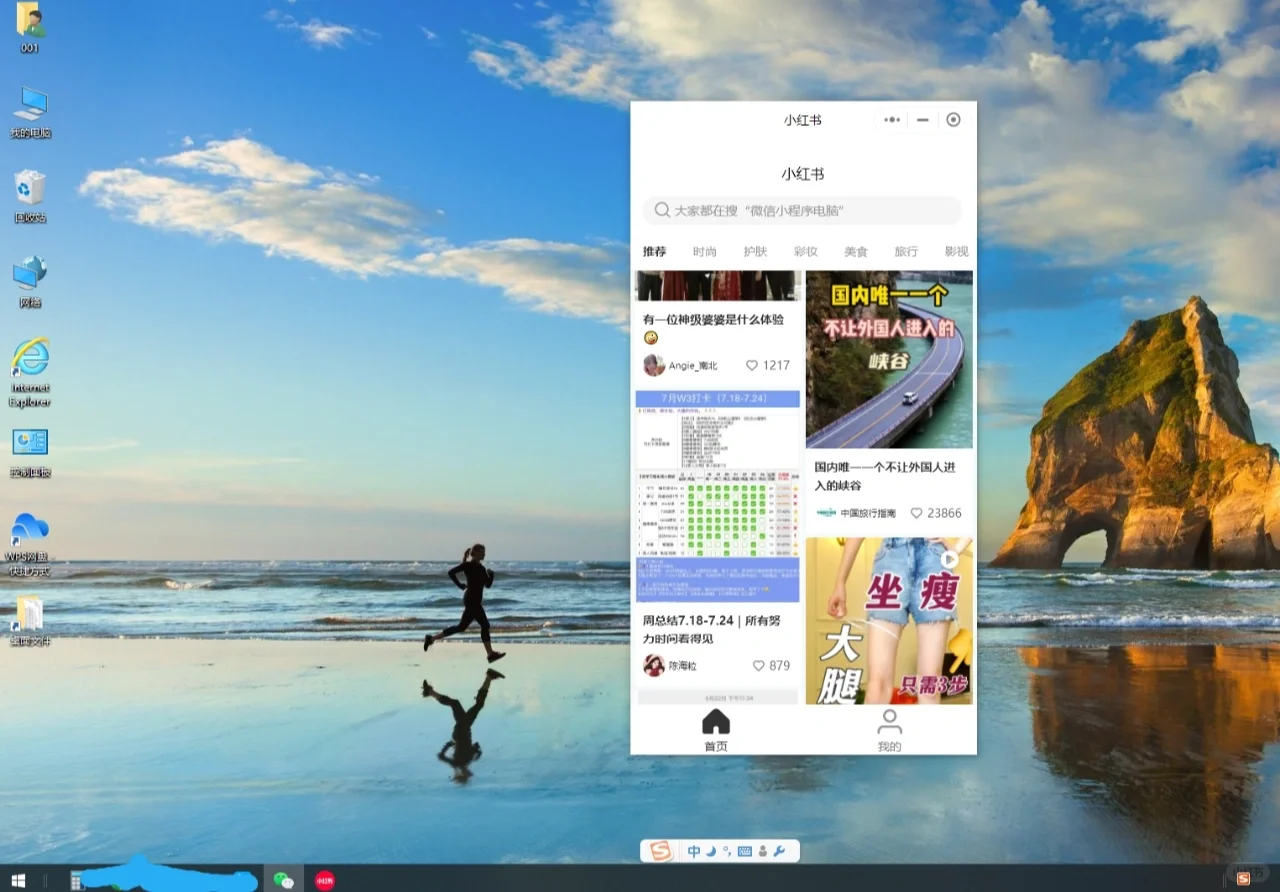Click author name Angie_南北
Image resolution: width=1280 pixels, height=892 pixels.
pos(694,366)
